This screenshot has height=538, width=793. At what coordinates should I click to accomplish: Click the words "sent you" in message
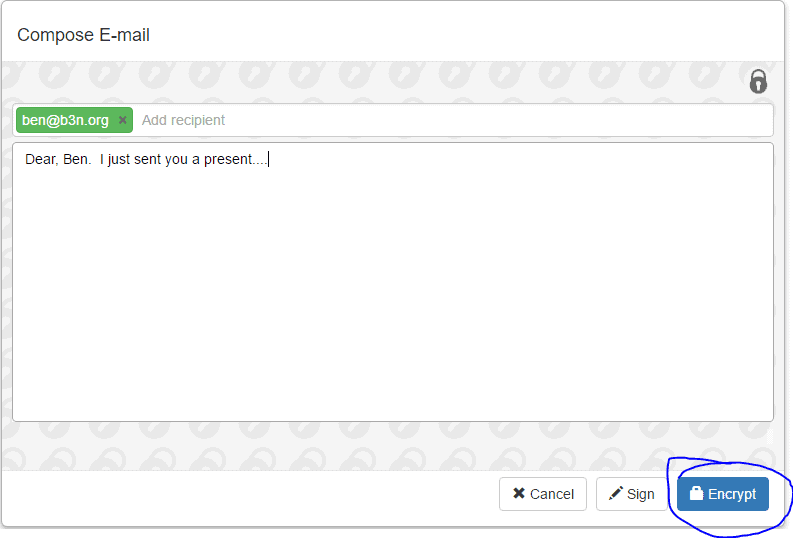pyautogui.click(x=161, y=160)
